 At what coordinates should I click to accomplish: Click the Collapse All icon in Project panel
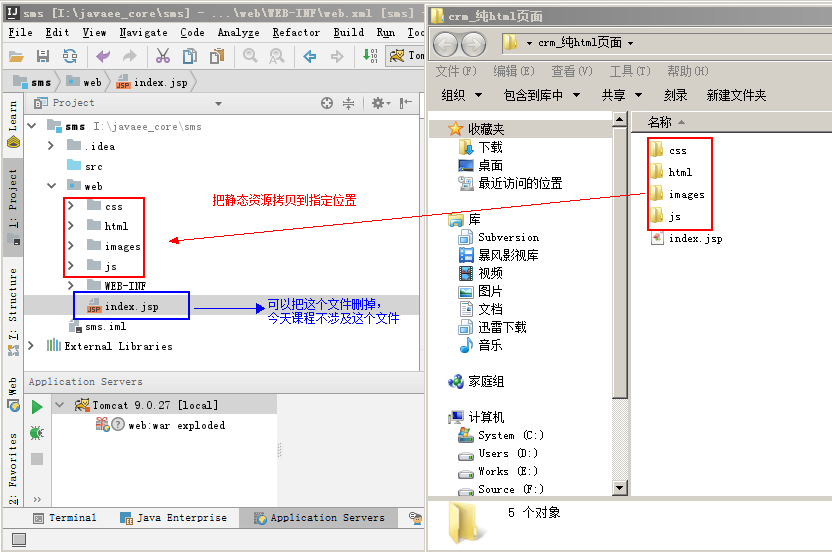click(348, 103)
